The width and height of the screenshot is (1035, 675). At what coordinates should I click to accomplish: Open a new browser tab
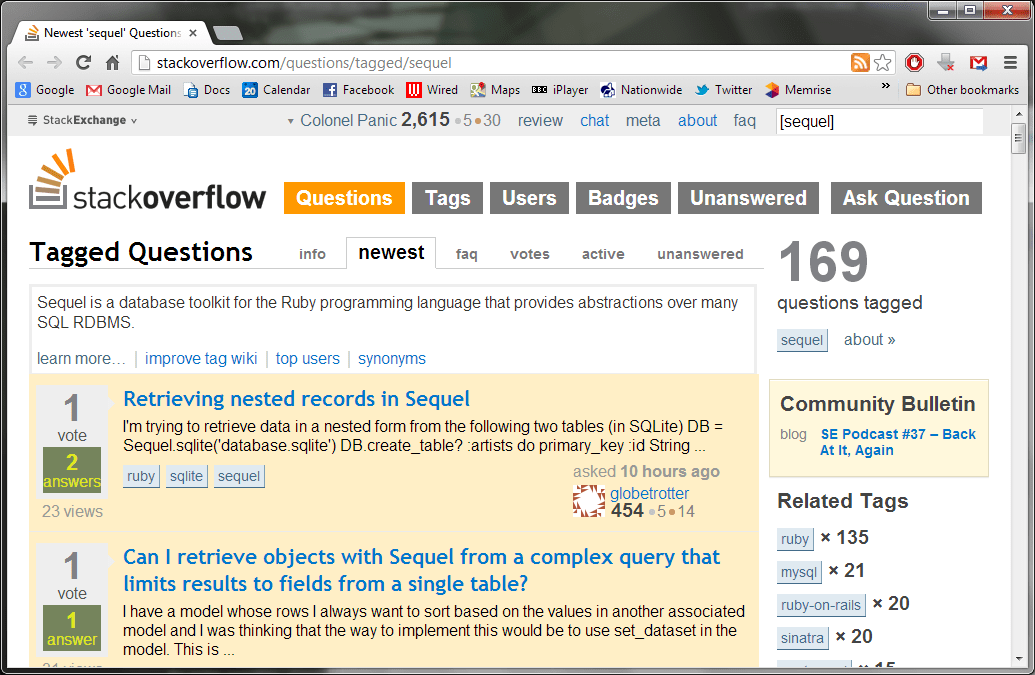pyautogui.click(x=228, y=33)
